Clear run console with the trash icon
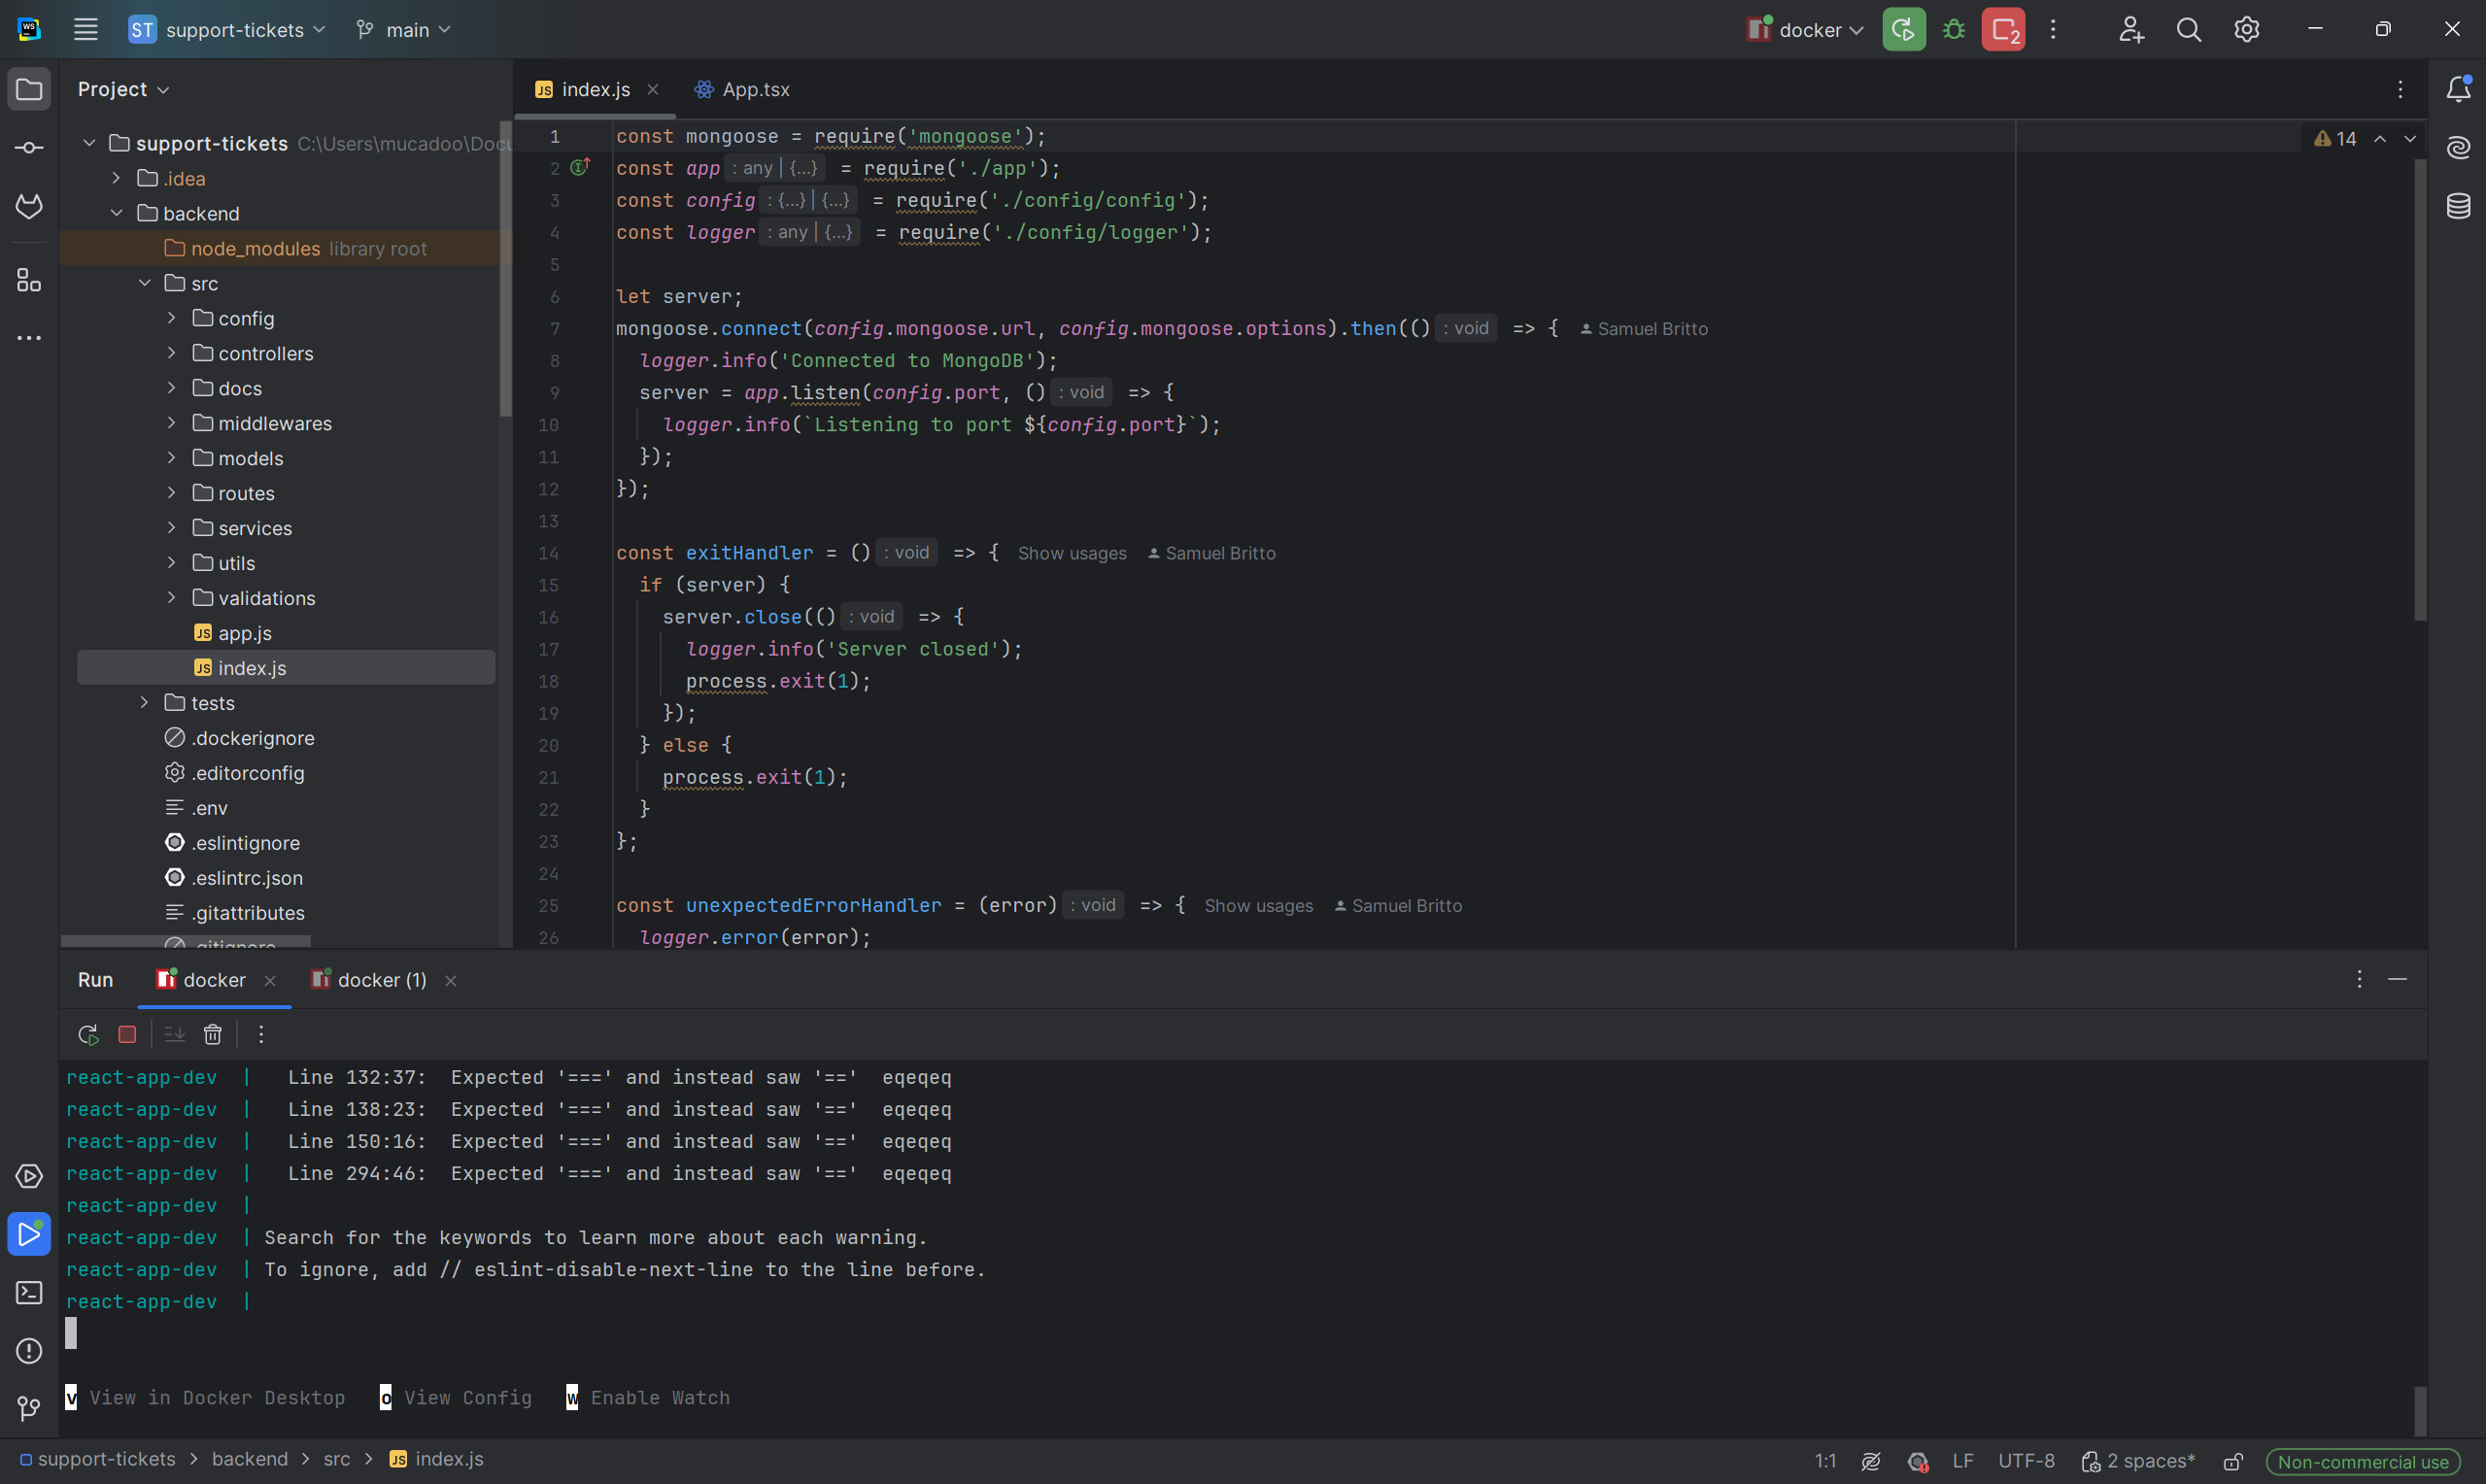Viewport: 2486px width, 1484px height. tap(212, 1034)
